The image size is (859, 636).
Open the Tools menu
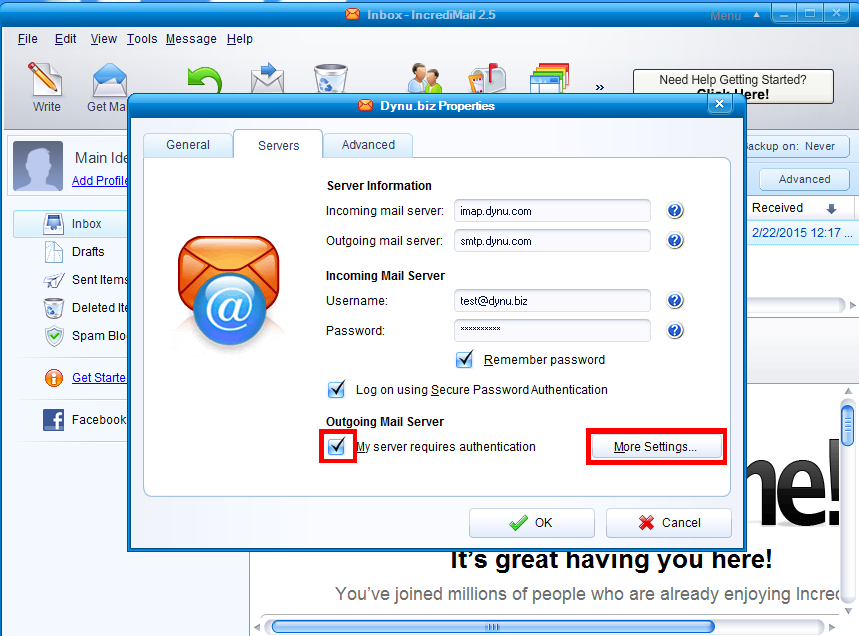coord(142,39)
